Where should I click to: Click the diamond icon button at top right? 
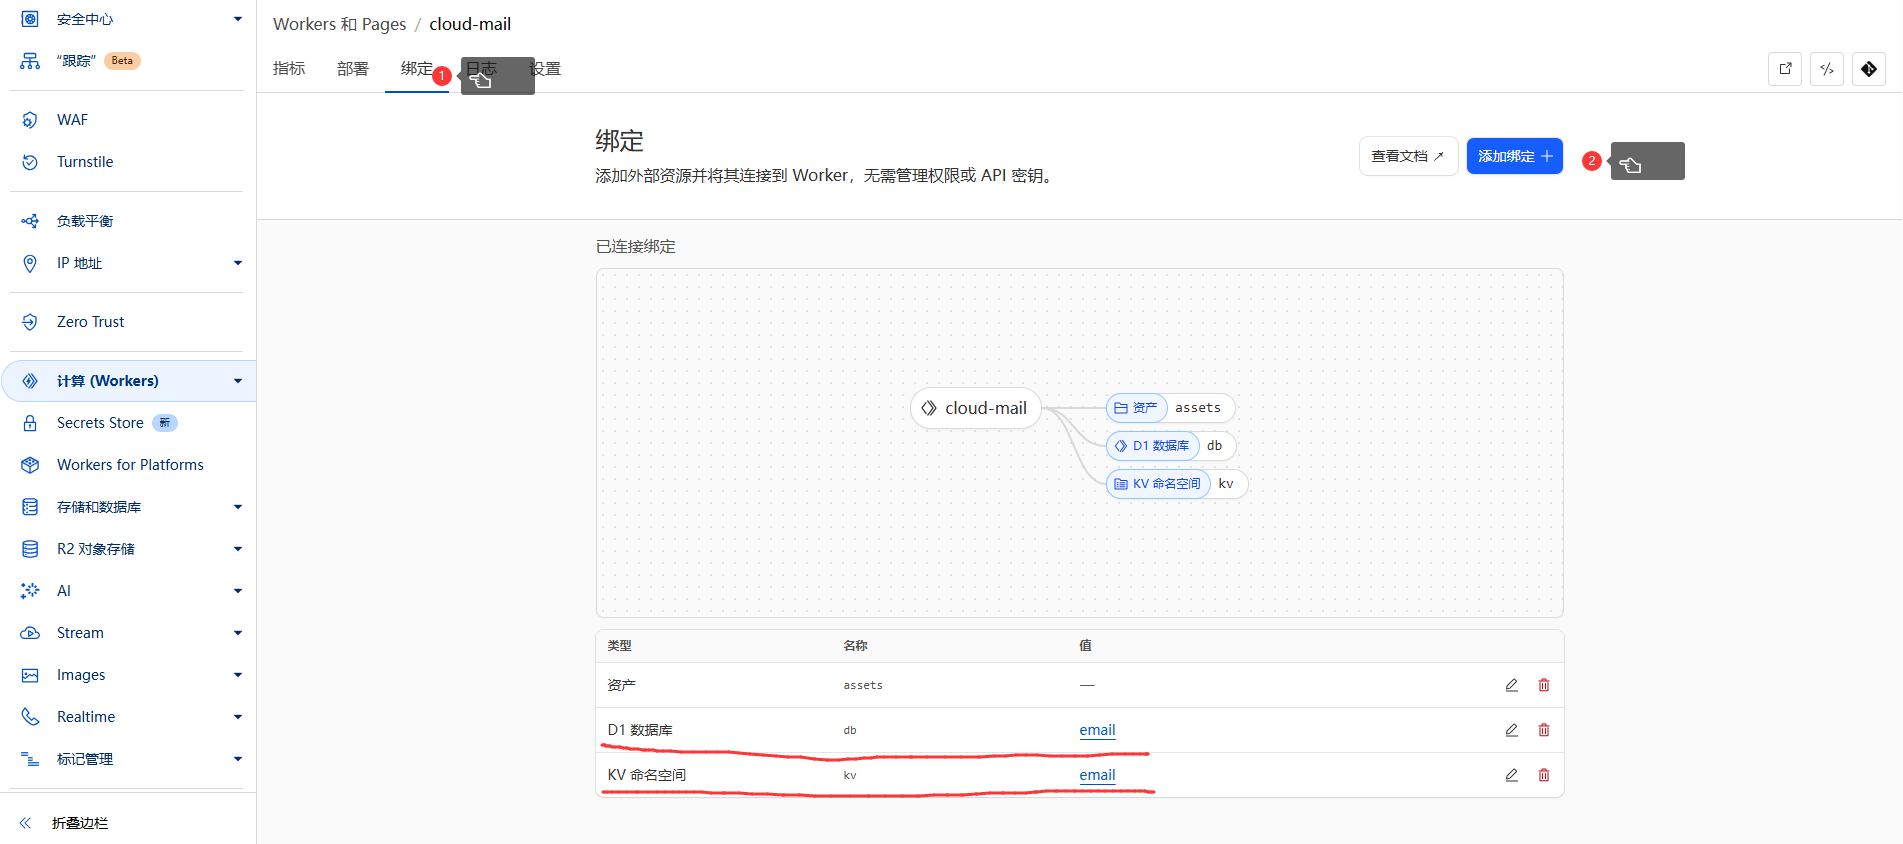1868,69
